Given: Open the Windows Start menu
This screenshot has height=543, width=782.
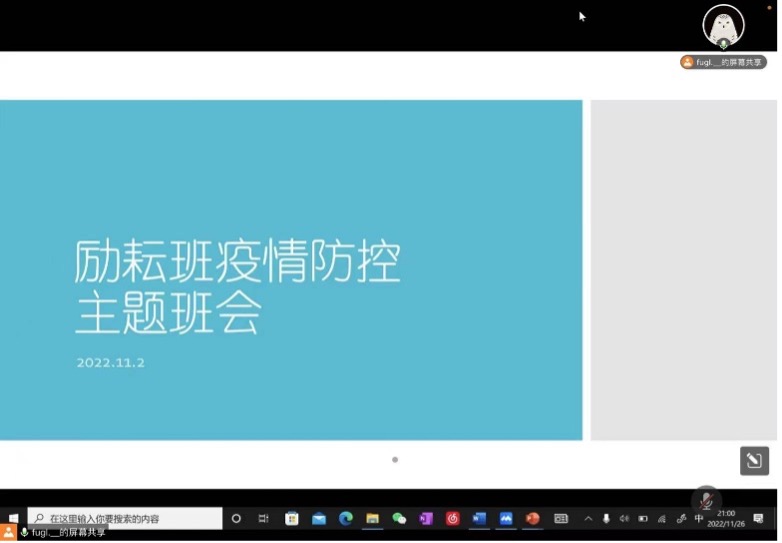Looking at the screenshot, I should [x=13, y=519].
